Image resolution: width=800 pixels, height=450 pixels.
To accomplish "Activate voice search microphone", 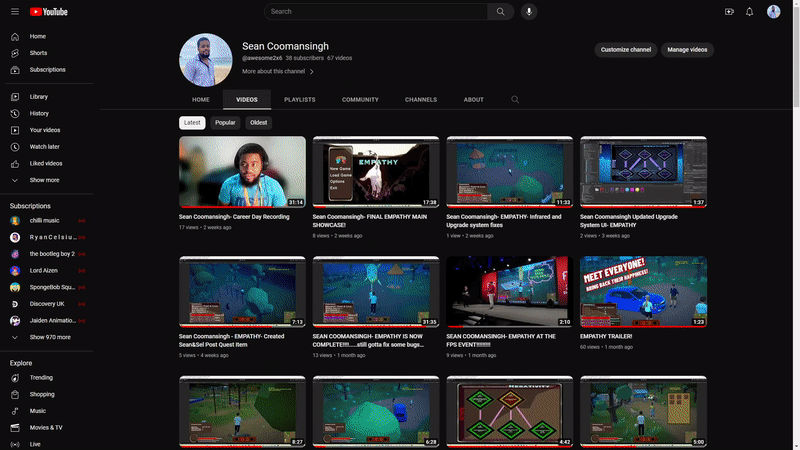I will tap(528, 12).
